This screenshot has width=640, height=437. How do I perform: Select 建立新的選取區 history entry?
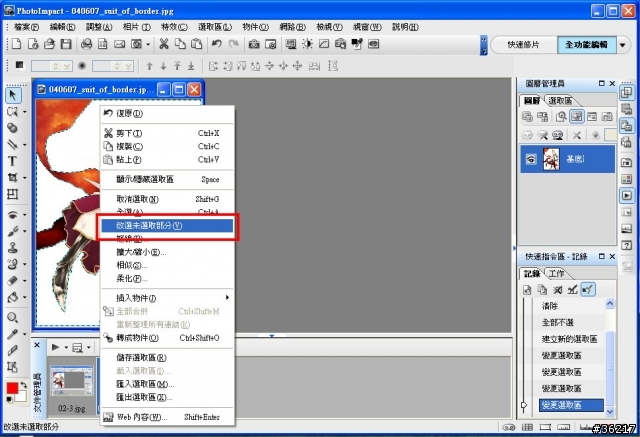point(569,339)
